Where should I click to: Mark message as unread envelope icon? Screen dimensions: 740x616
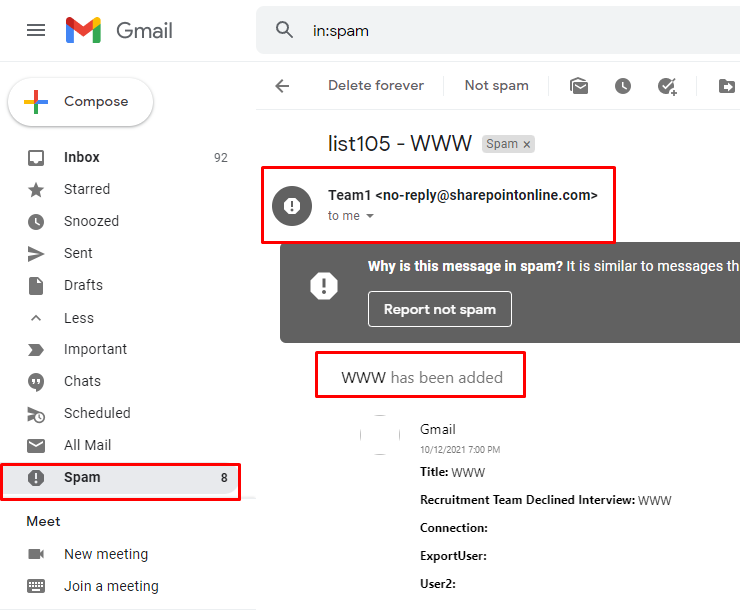pyautogui.click(x=579, y=86)
